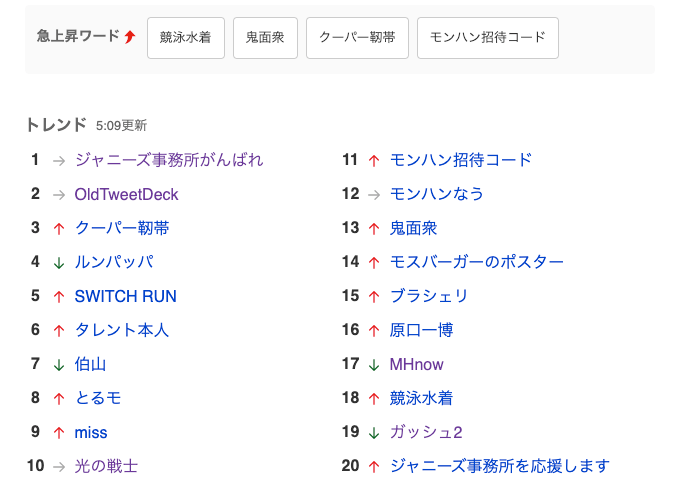Open rank 13 trend 鬼面衆
Viewport: 675px width, 482px height.
coord(413,228)
